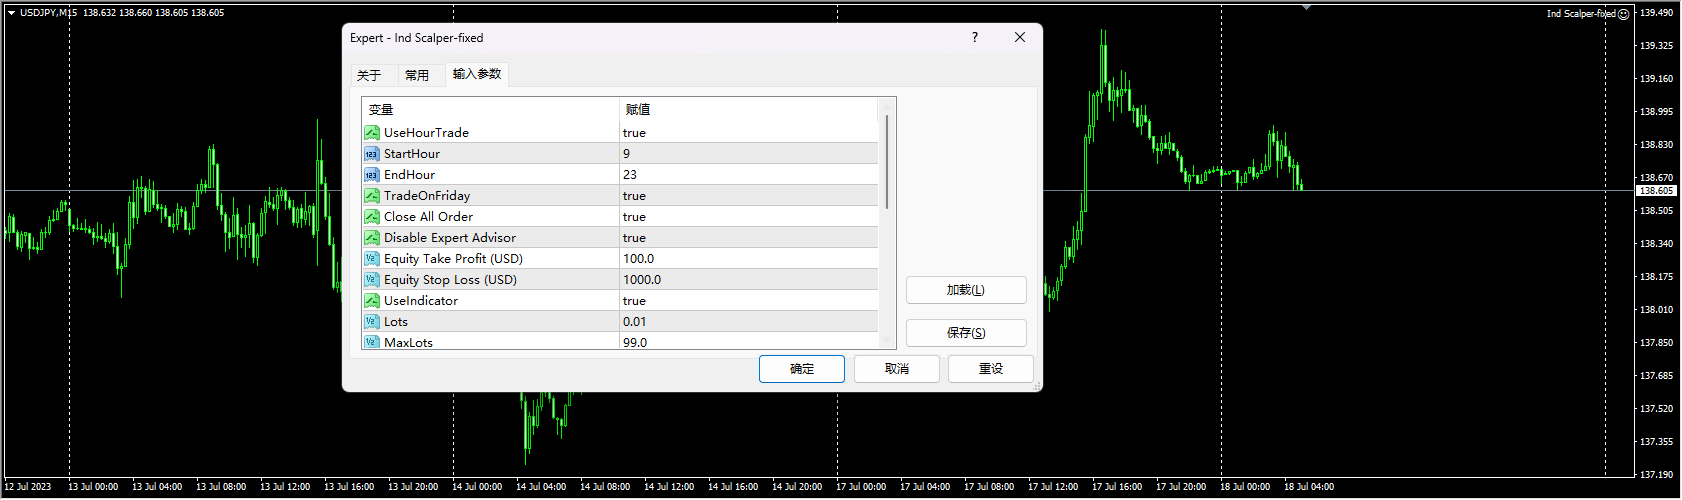This screenshot has height=500, width=1682.
Task: Select the TradeOnFriday value true
Action: [x=634, y=195]
